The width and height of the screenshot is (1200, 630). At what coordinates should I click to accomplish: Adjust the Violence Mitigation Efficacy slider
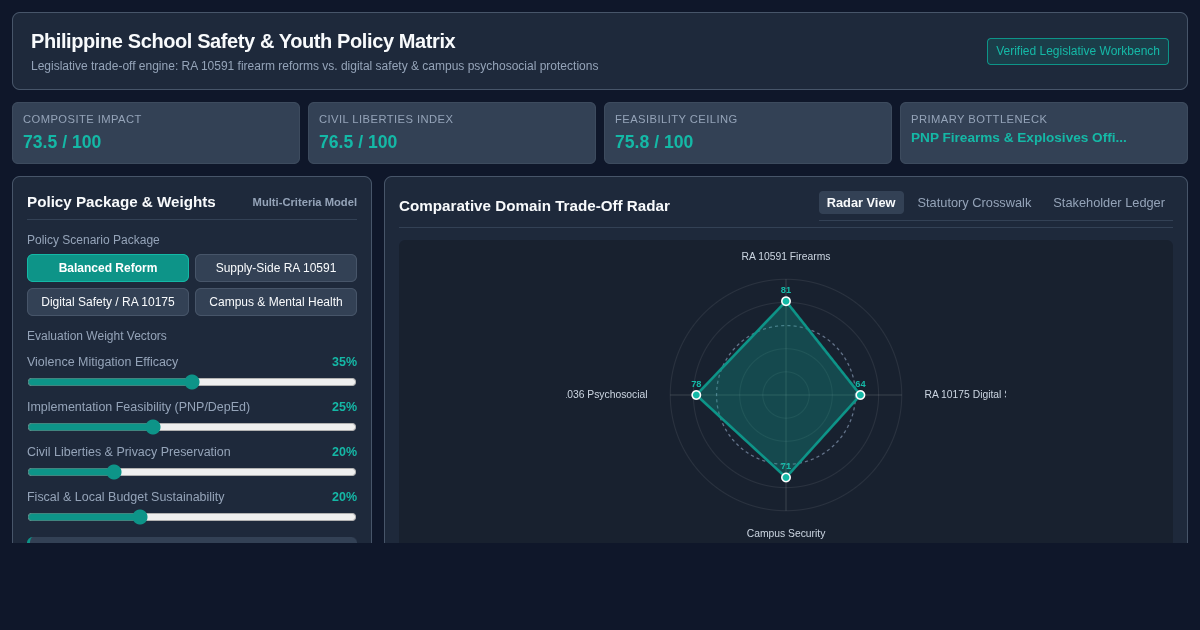coord(192,382)
